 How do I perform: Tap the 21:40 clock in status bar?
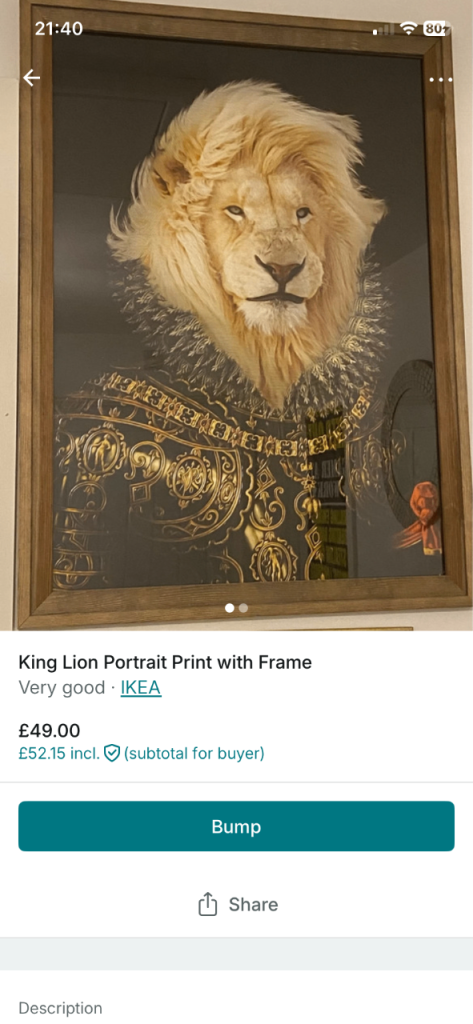coord(59,29)
